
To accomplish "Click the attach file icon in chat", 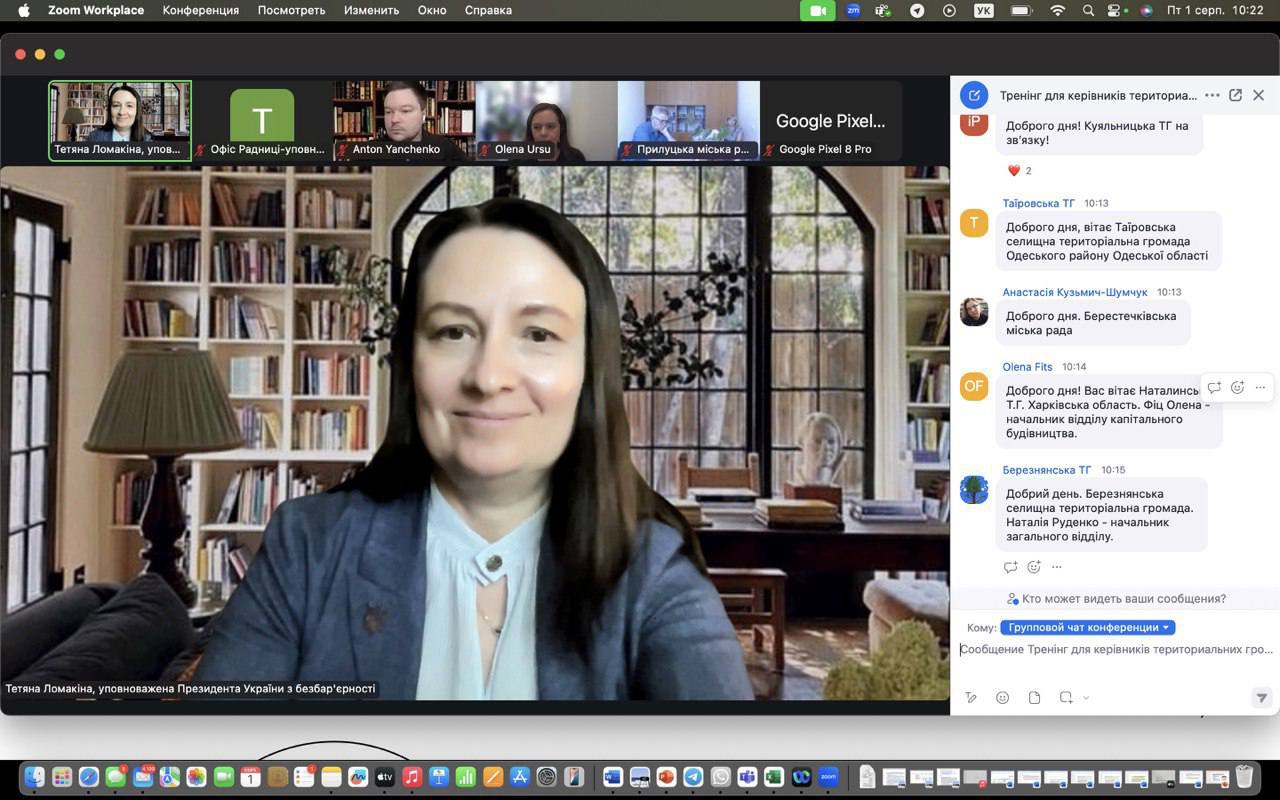I will point(1034,698).
